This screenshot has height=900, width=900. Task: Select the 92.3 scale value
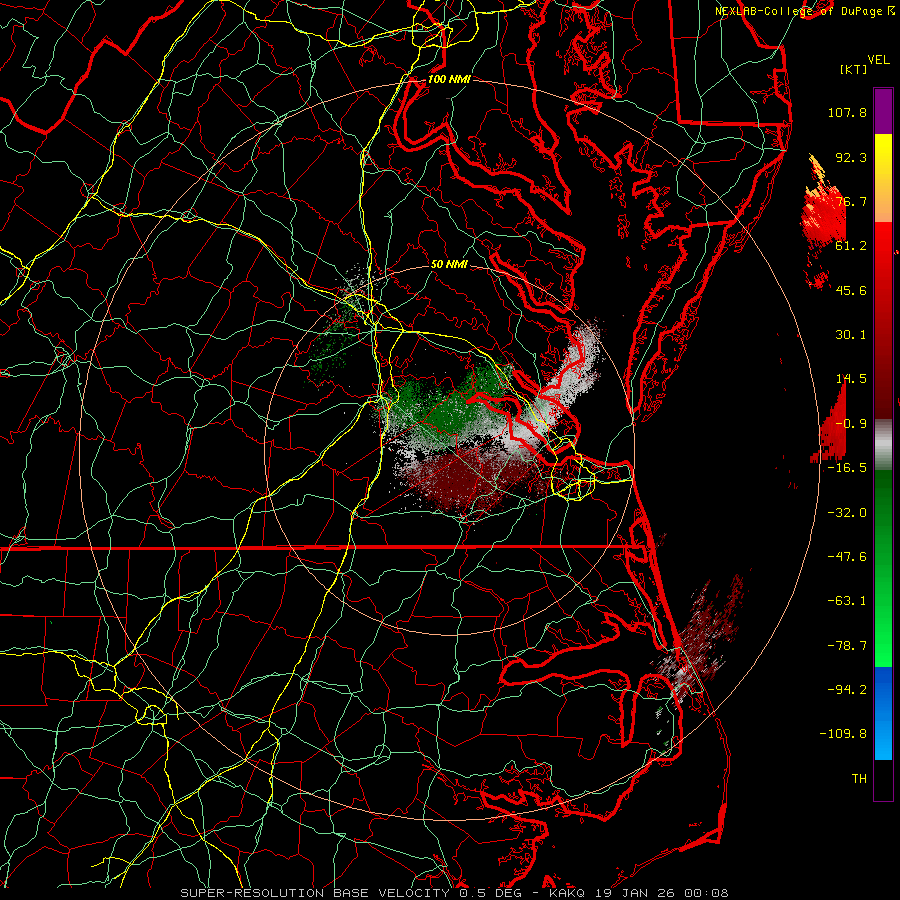pos(851,157)
